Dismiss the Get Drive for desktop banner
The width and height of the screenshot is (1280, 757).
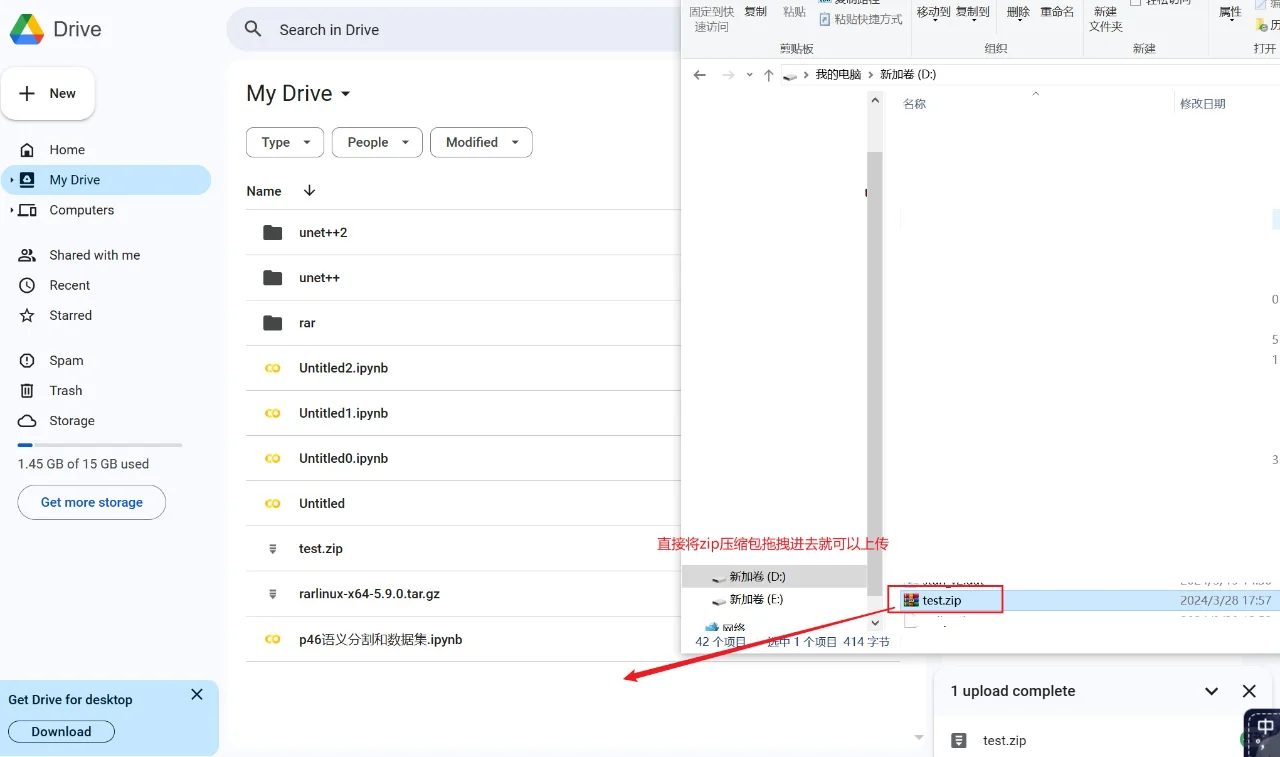tap(197, 695)
